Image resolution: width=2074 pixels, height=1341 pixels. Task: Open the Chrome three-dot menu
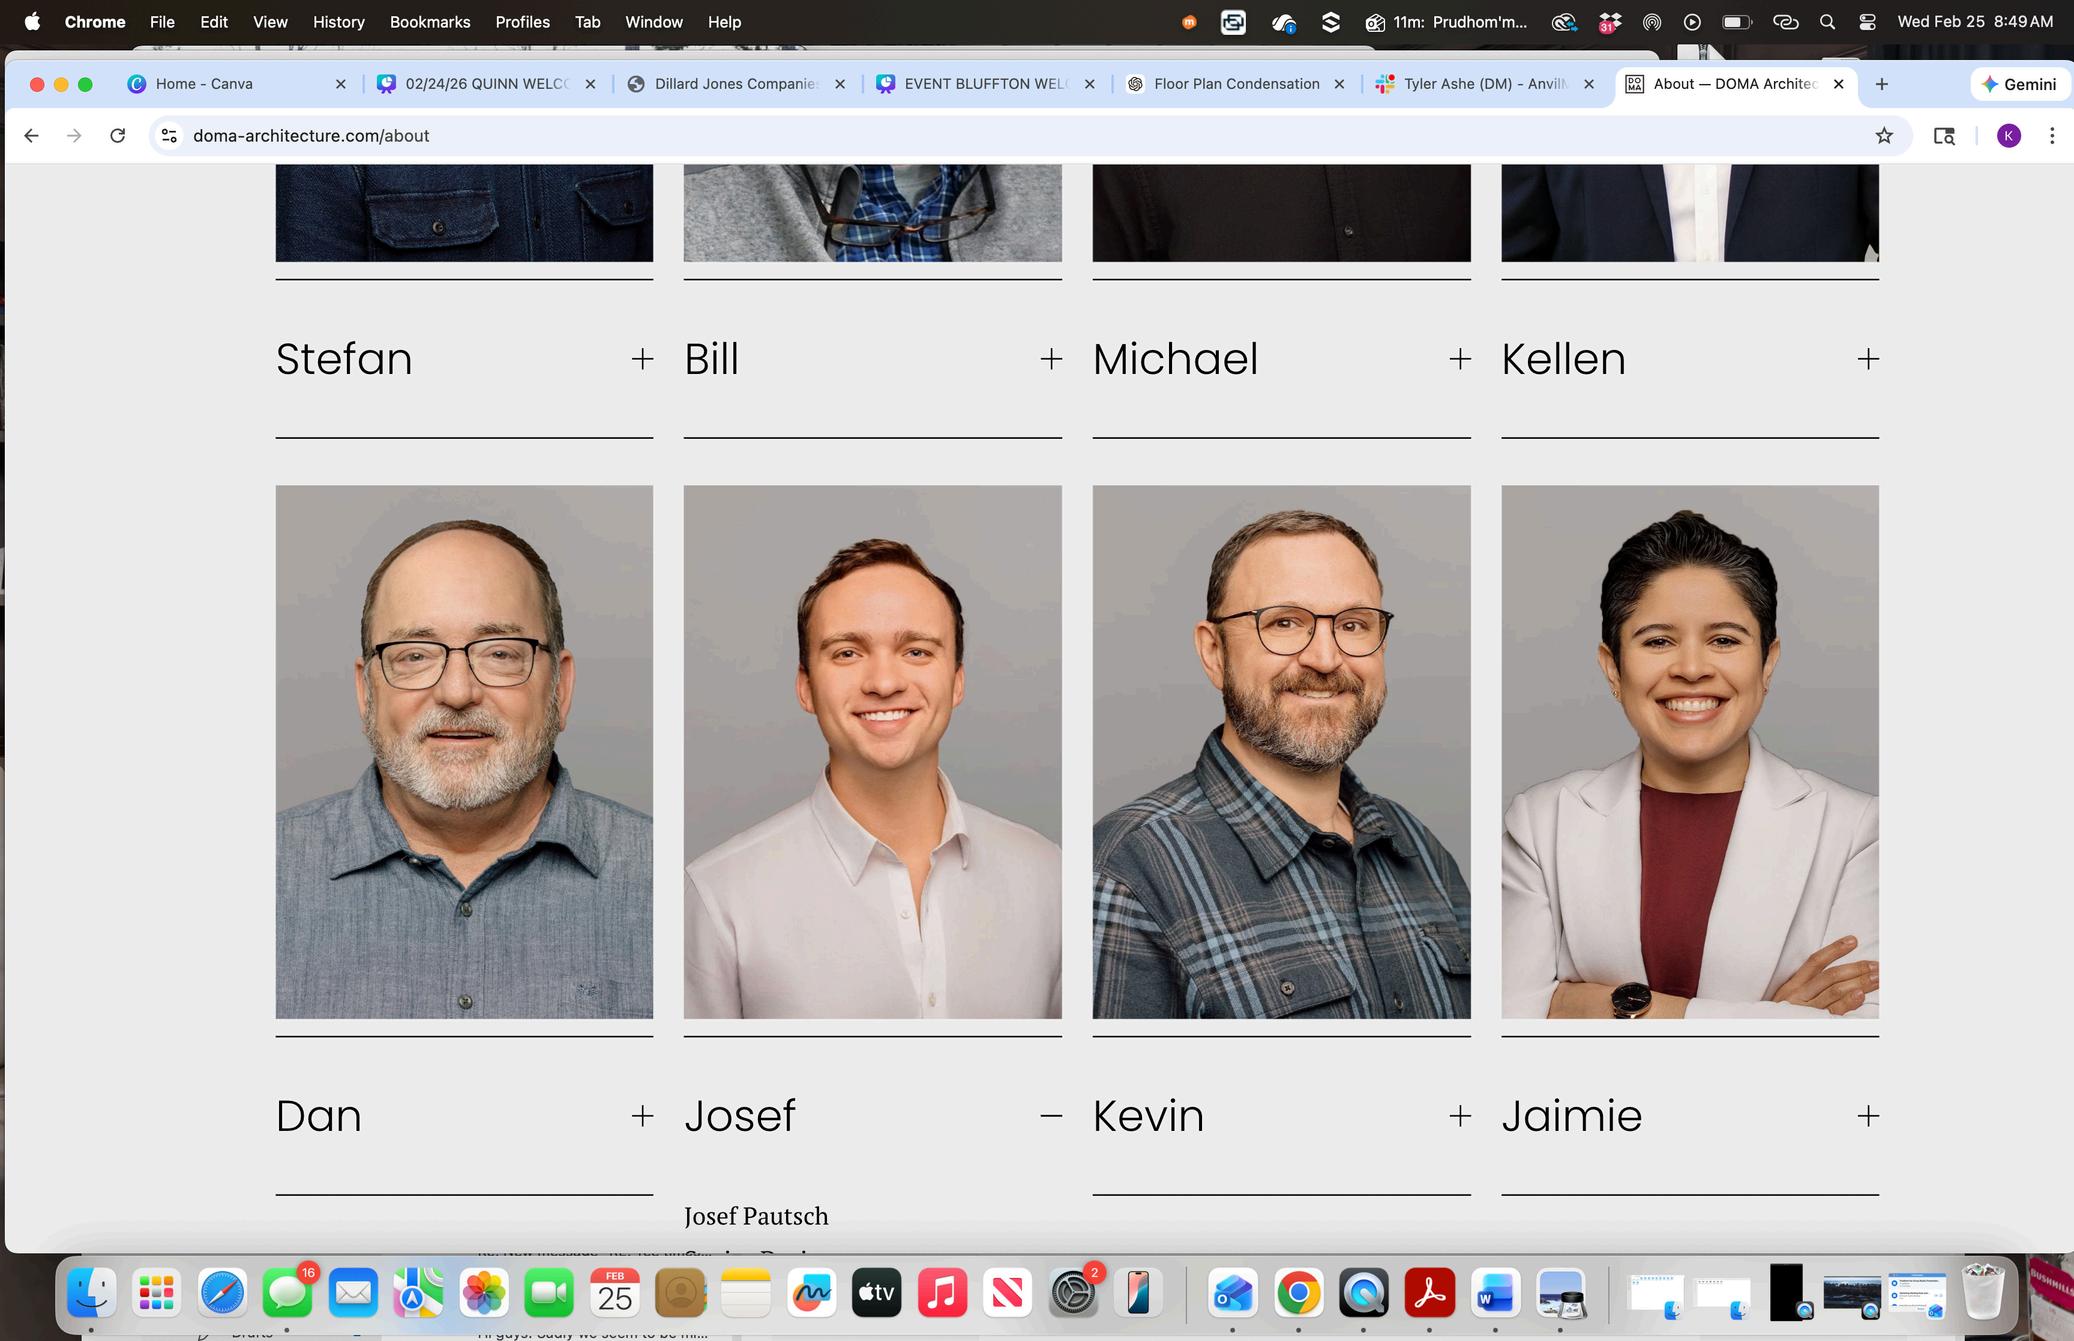point(2052,136)
